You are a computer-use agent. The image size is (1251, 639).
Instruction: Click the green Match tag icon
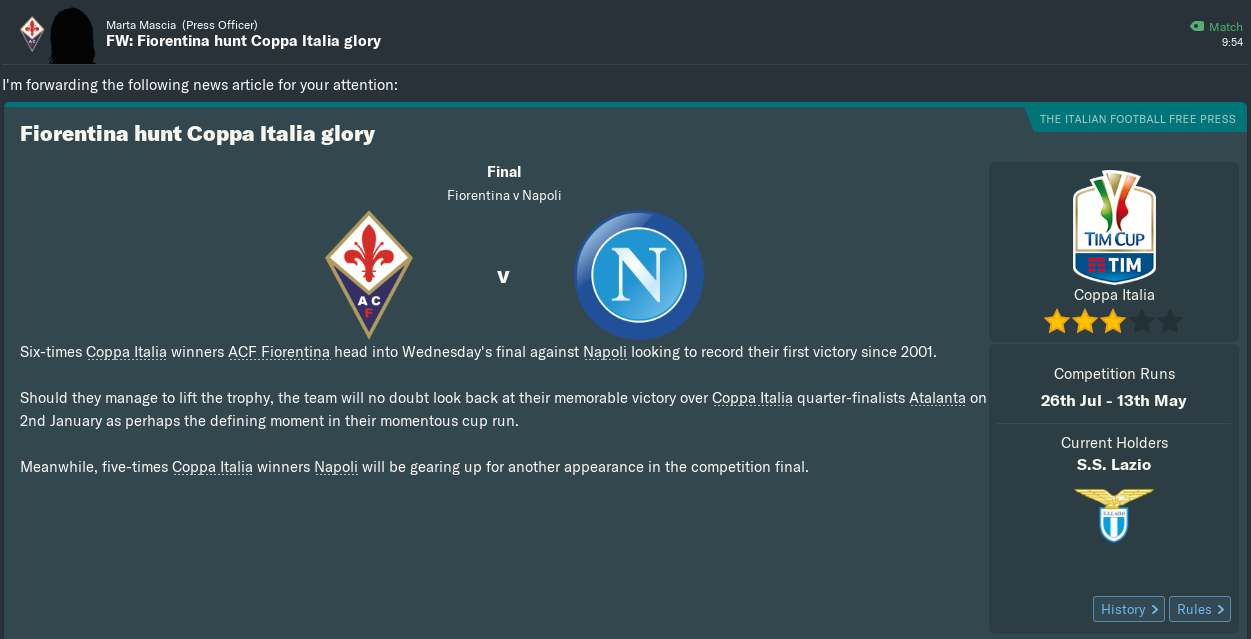(x=1197, y=27)
